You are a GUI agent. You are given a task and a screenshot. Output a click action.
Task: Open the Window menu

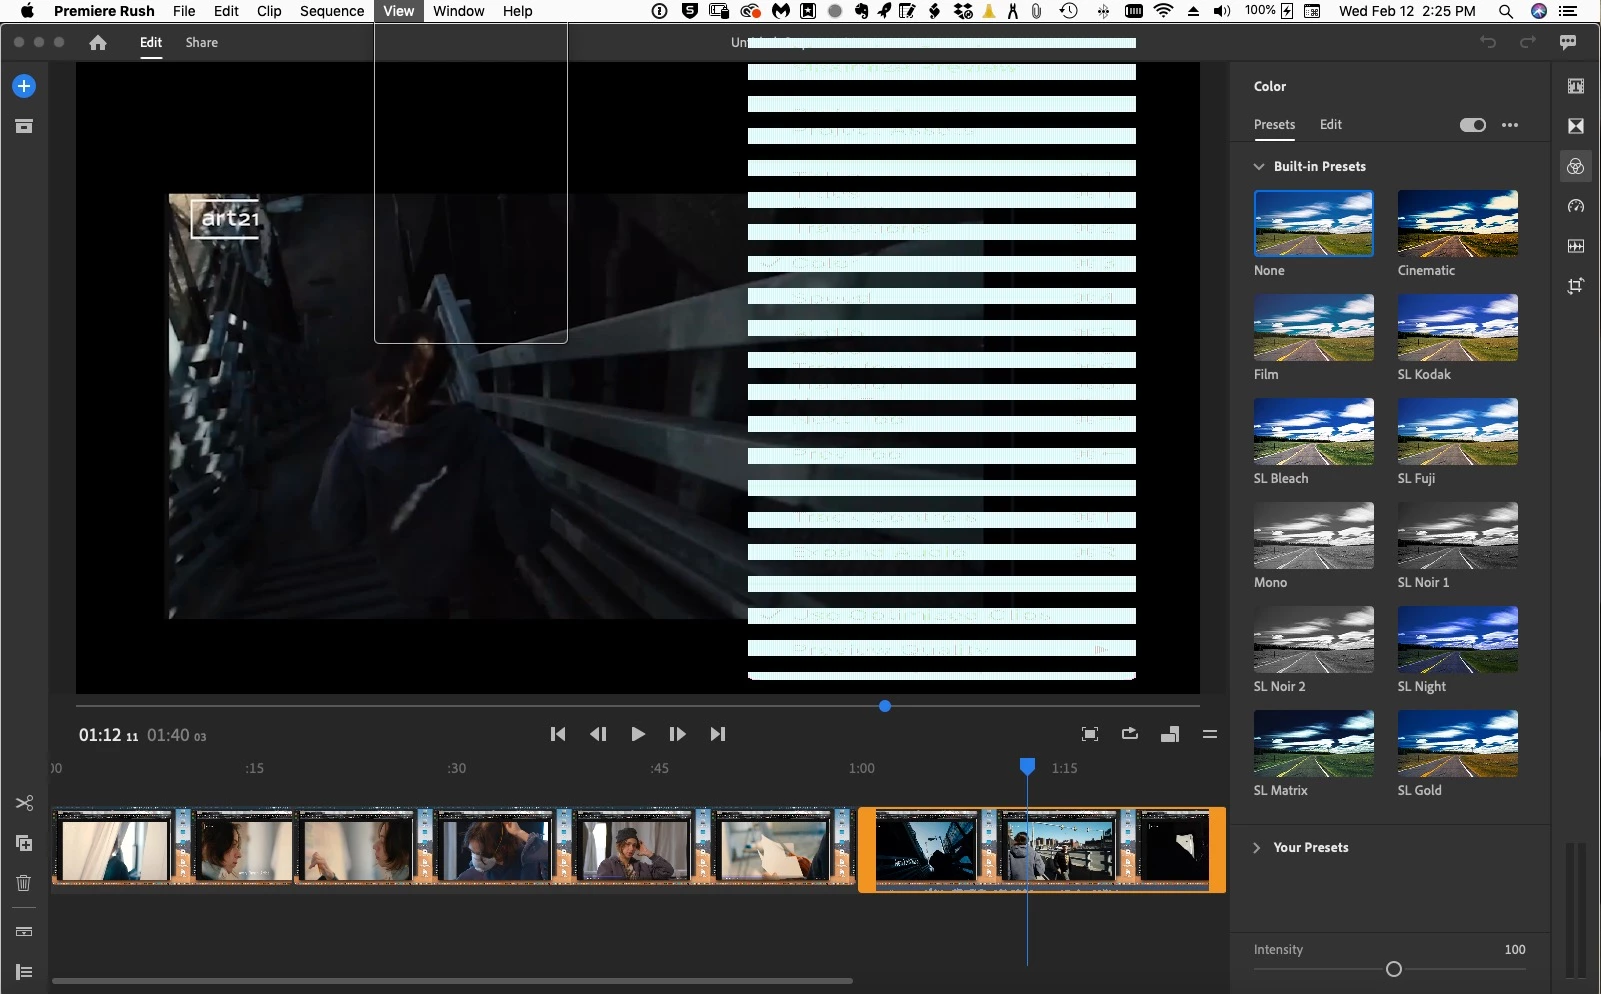459,11
